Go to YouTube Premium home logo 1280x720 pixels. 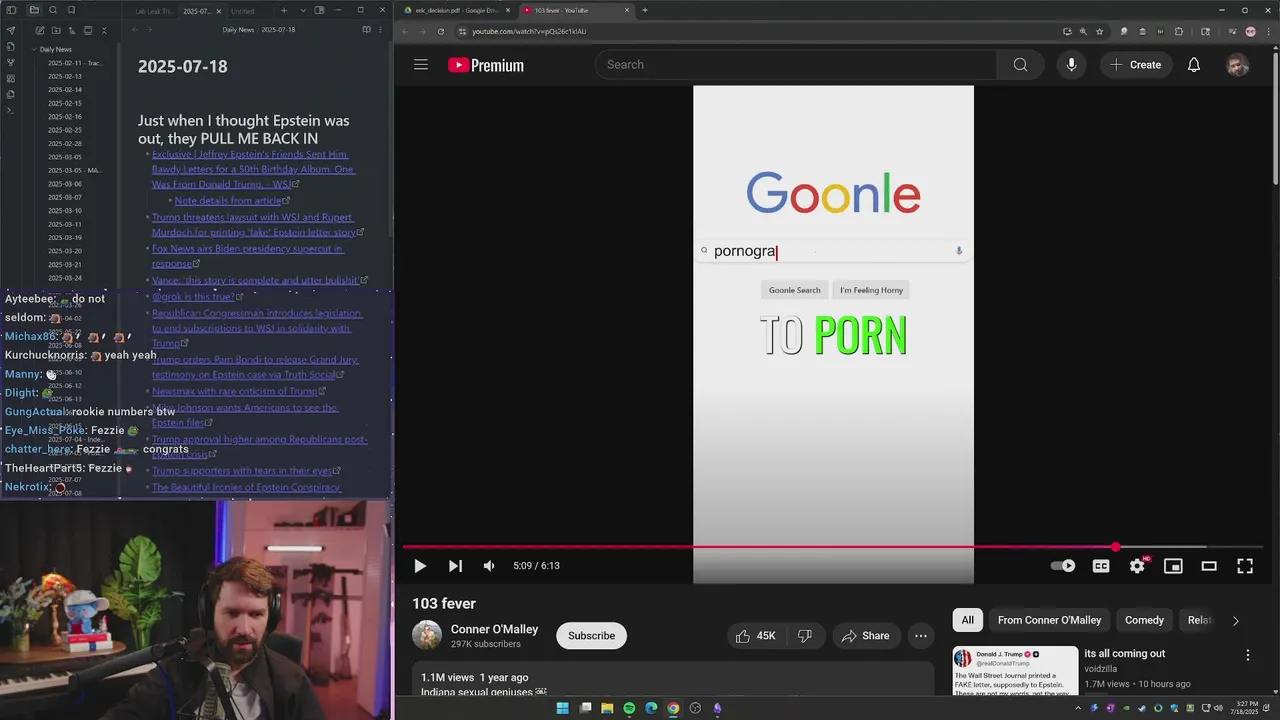(486, 65)
